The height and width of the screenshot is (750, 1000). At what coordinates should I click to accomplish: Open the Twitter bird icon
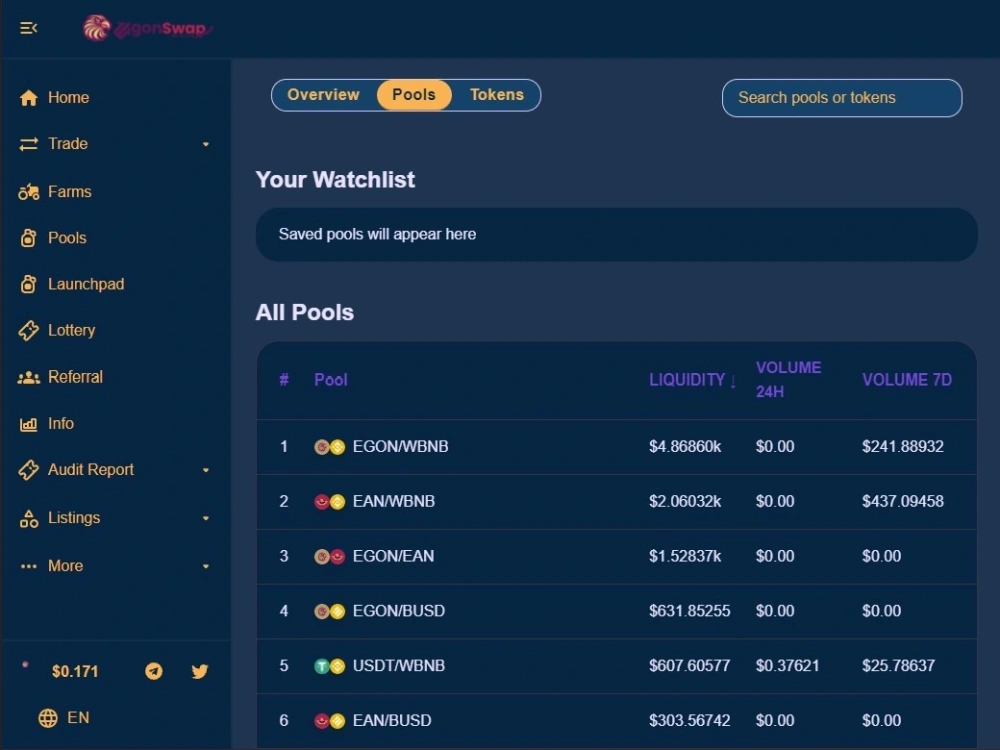200,671
